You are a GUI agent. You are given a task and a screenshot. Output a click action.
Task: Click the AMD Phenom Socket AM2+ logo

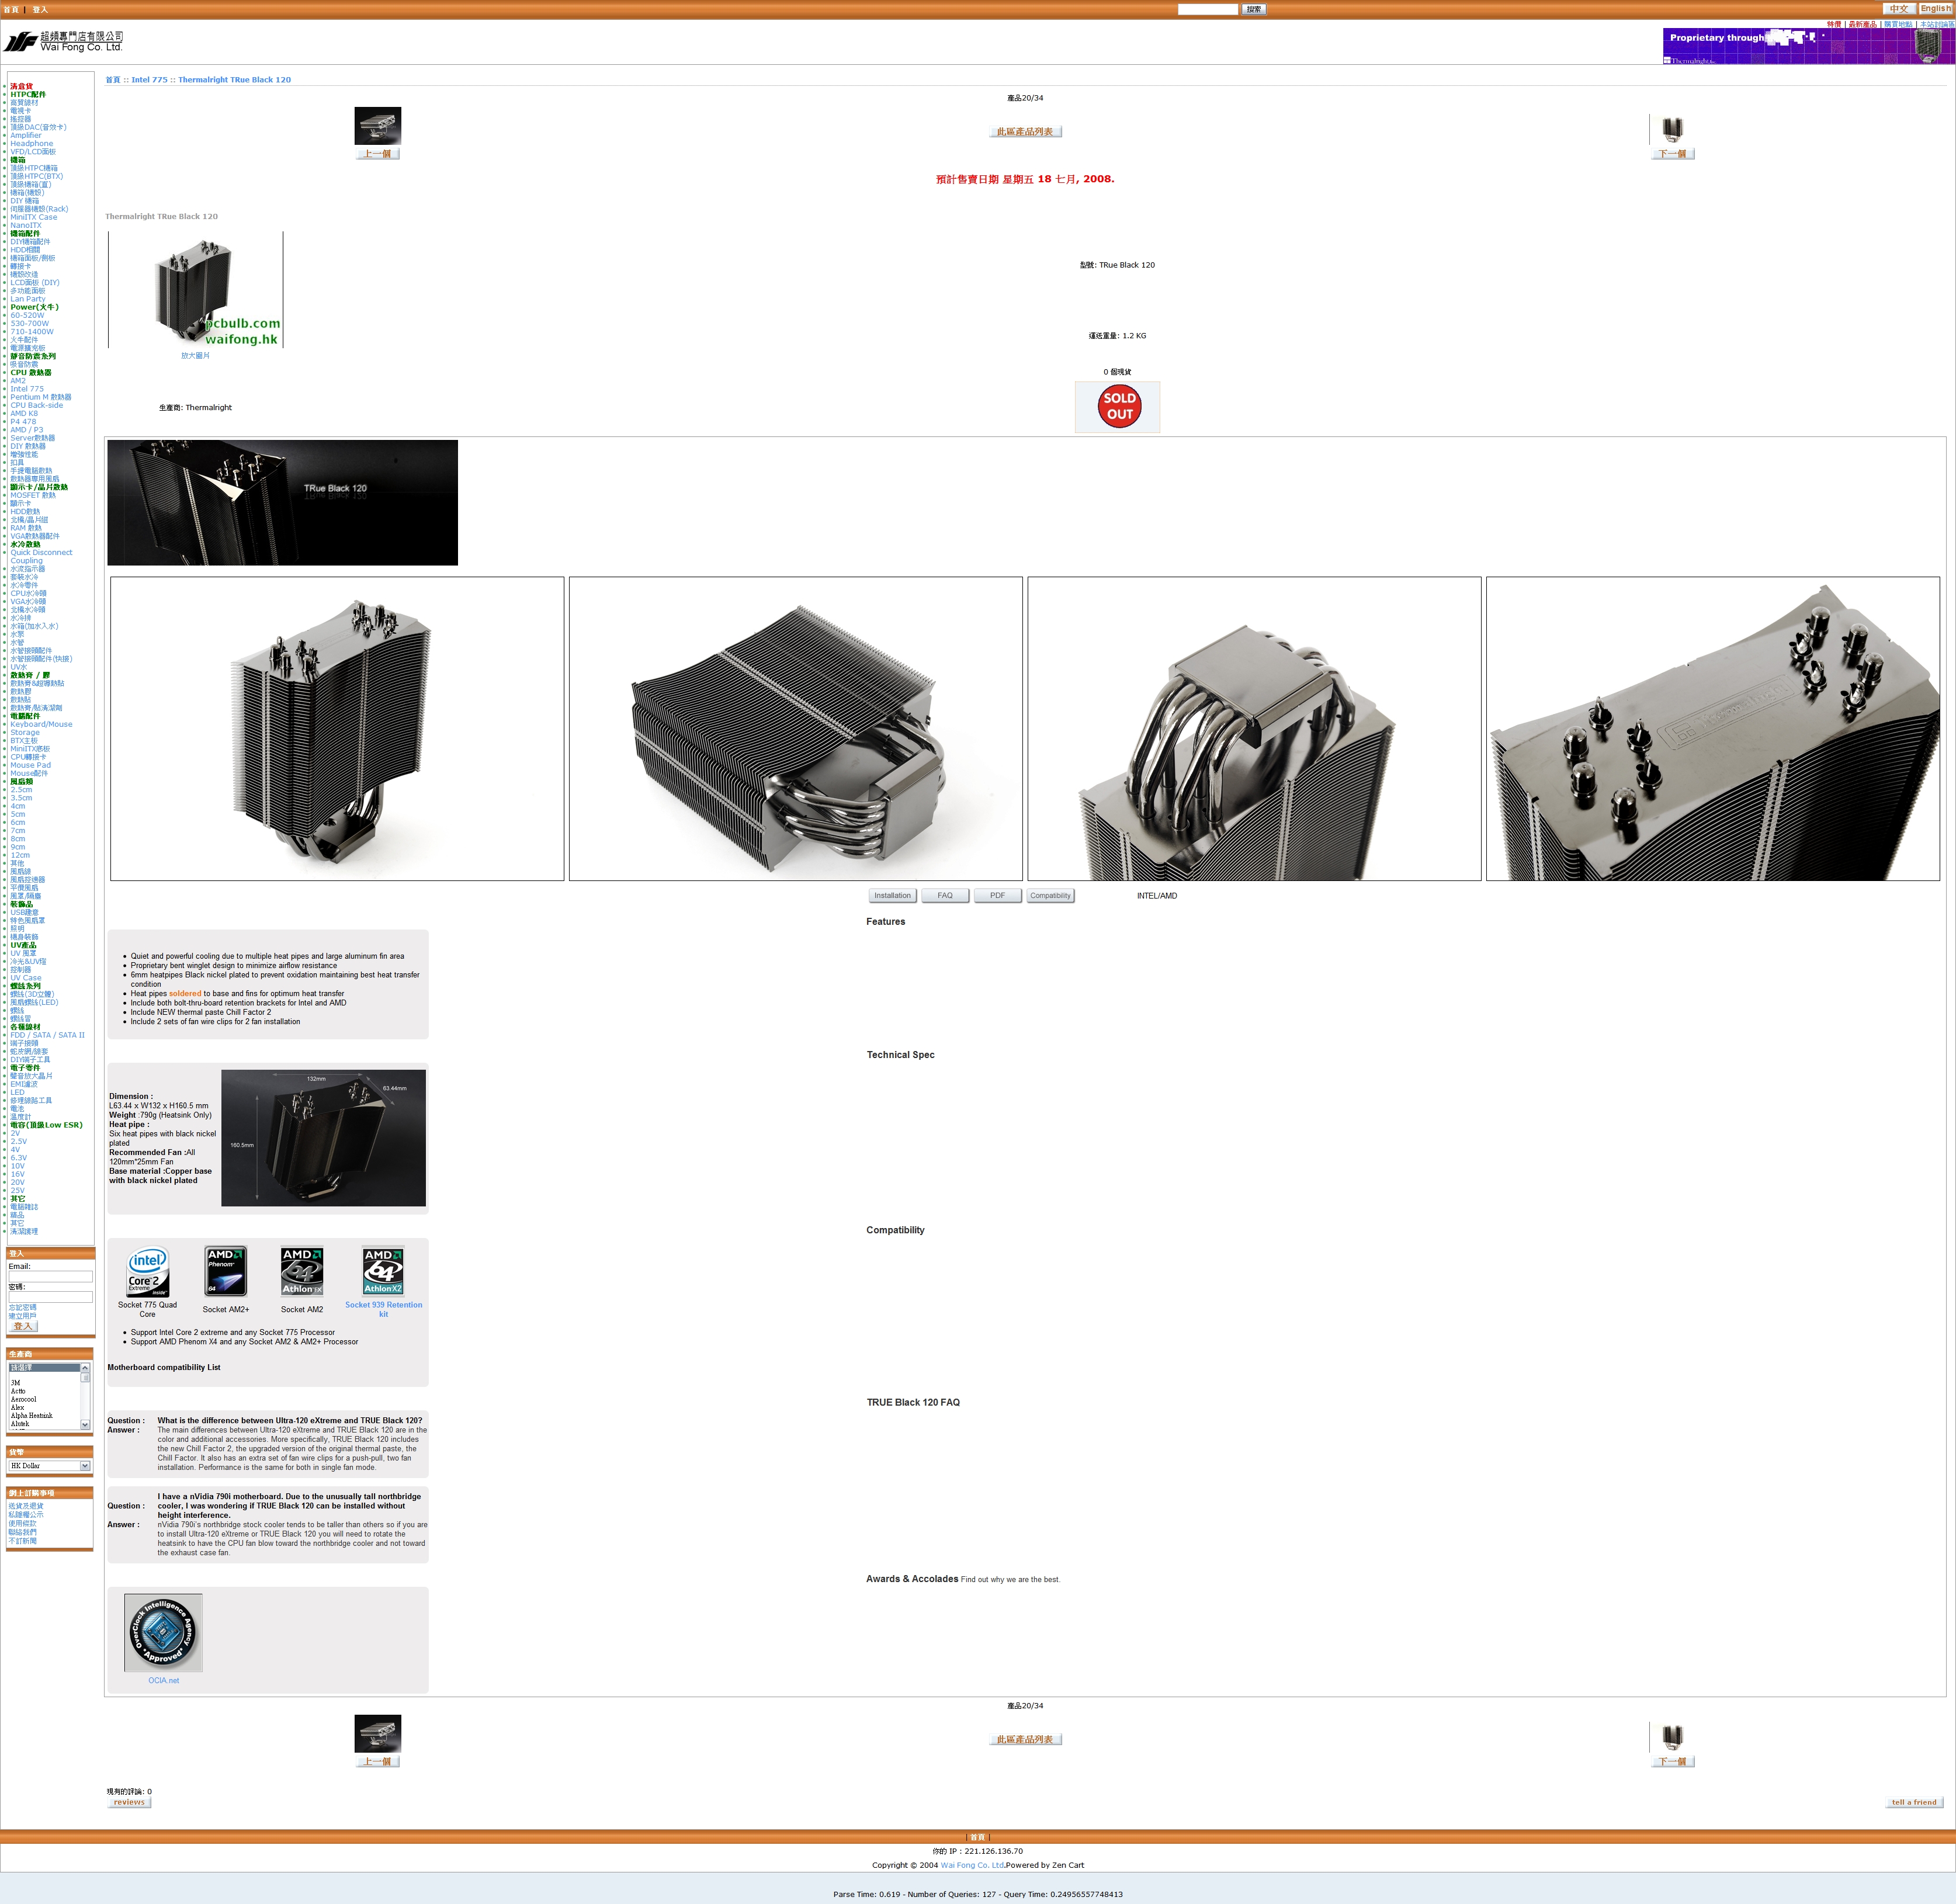tap(225, 1272)
